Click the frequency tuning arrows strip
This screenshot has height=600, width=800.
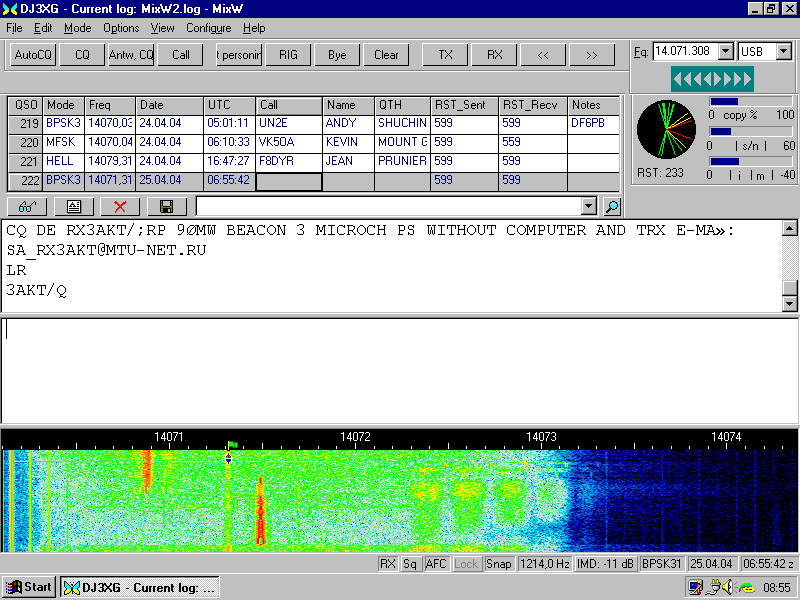[x=712, y=78]
